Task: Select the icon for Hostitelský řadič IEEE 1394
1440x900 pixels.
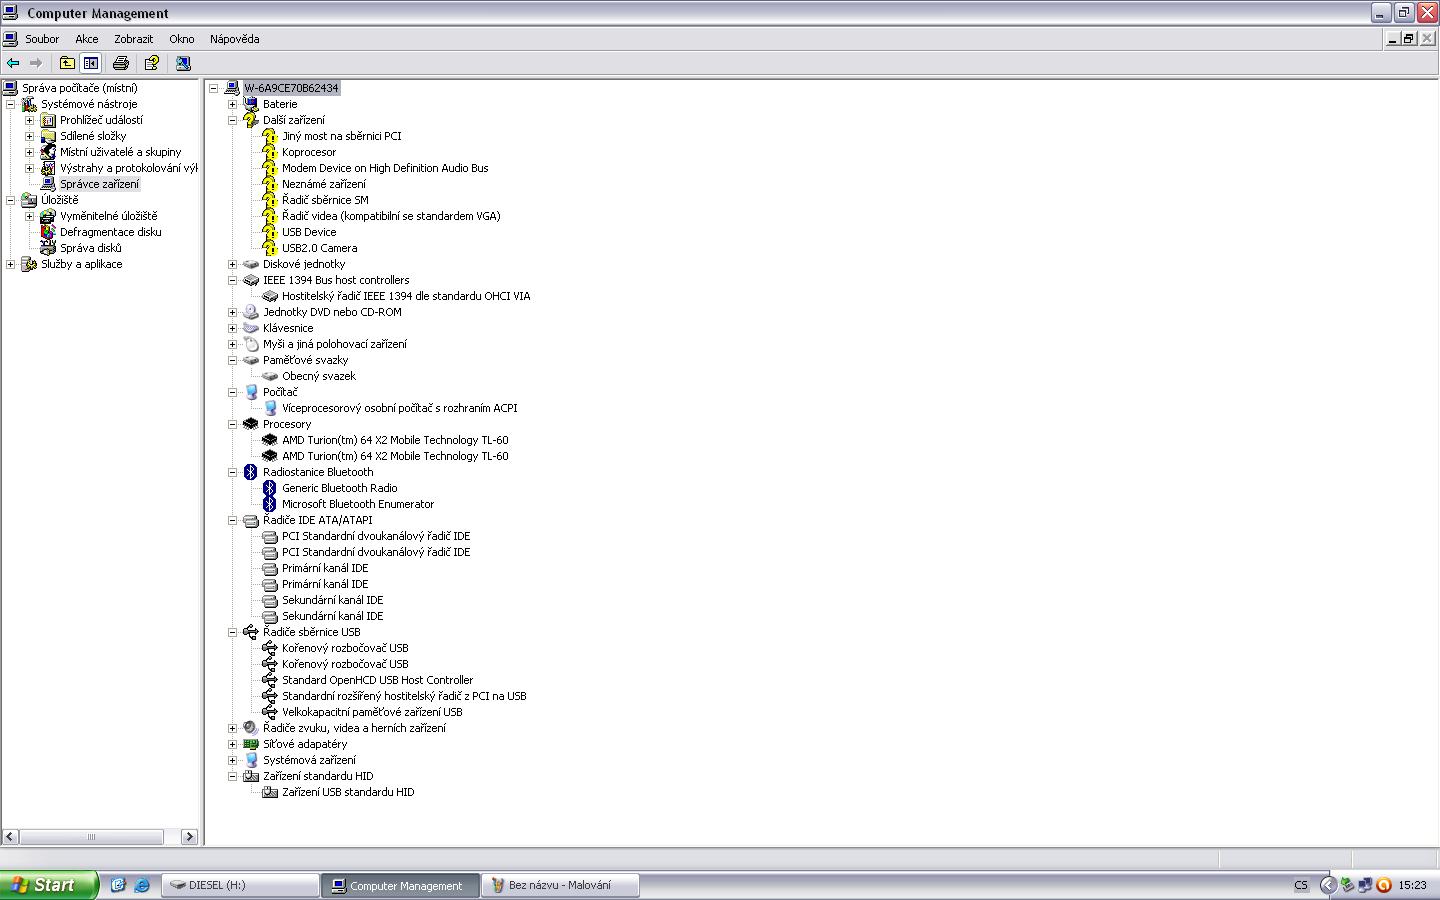Action: 269,296
